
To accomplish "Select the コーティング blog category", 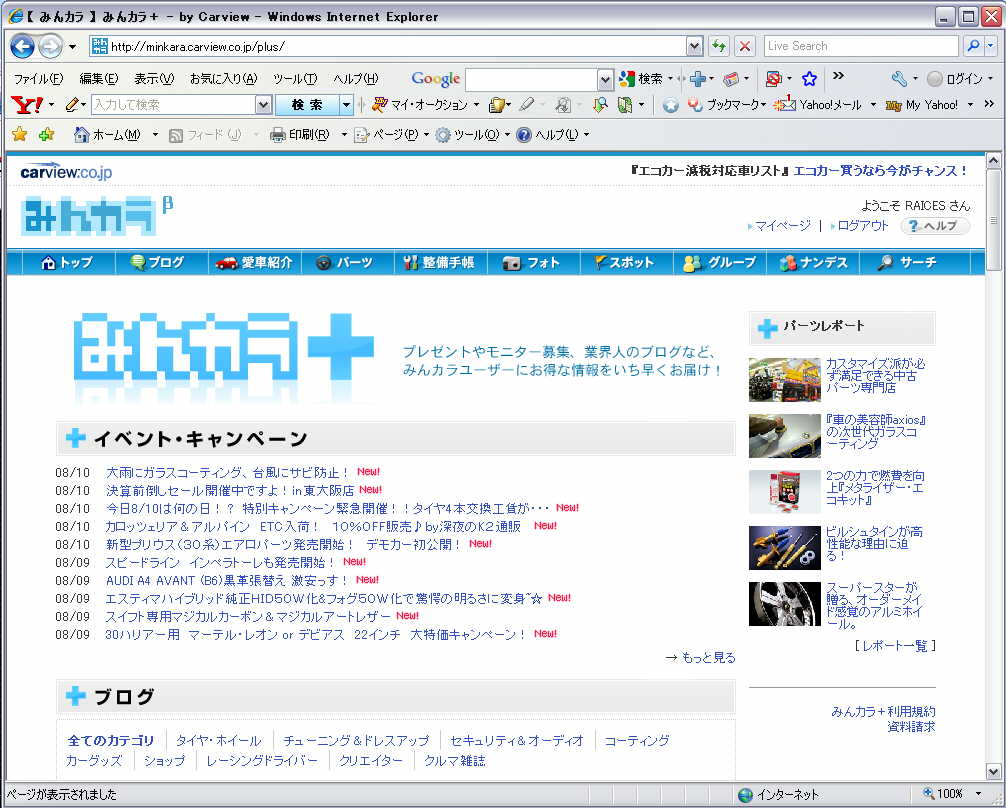I will [636, 741].
